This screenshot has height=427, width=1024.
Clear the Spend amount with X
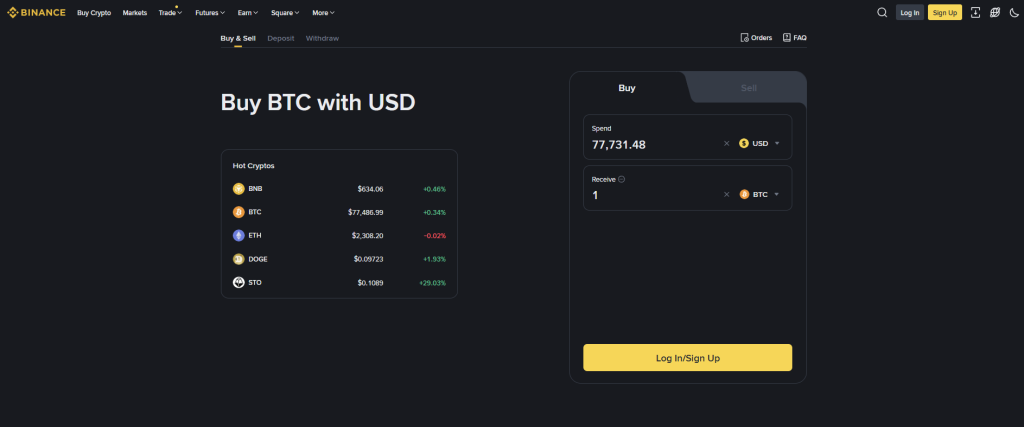pyautogui.click(x=727, y=144)
